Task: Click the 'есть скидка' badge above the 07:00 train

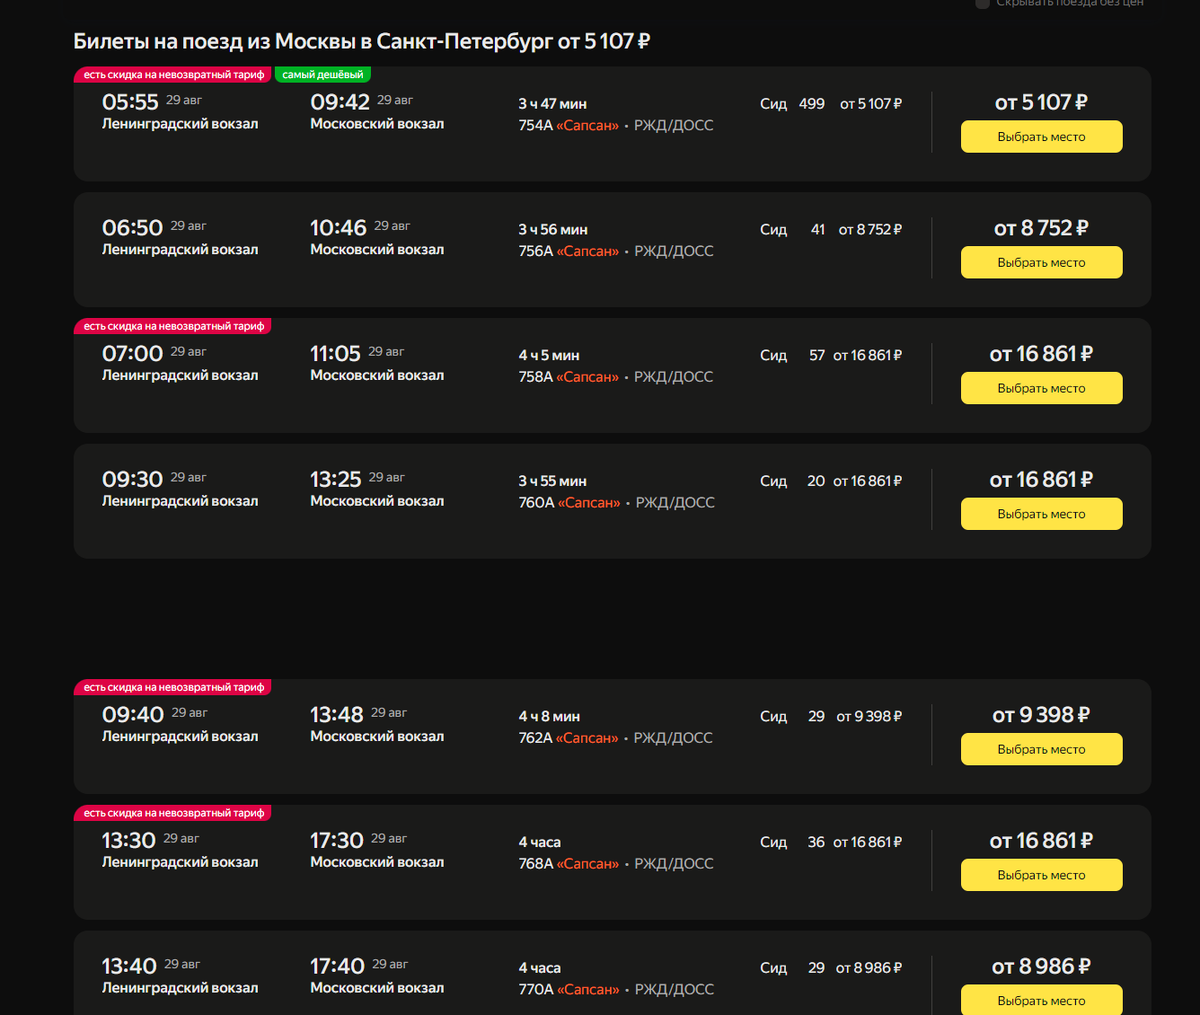Action: (173, 327)
